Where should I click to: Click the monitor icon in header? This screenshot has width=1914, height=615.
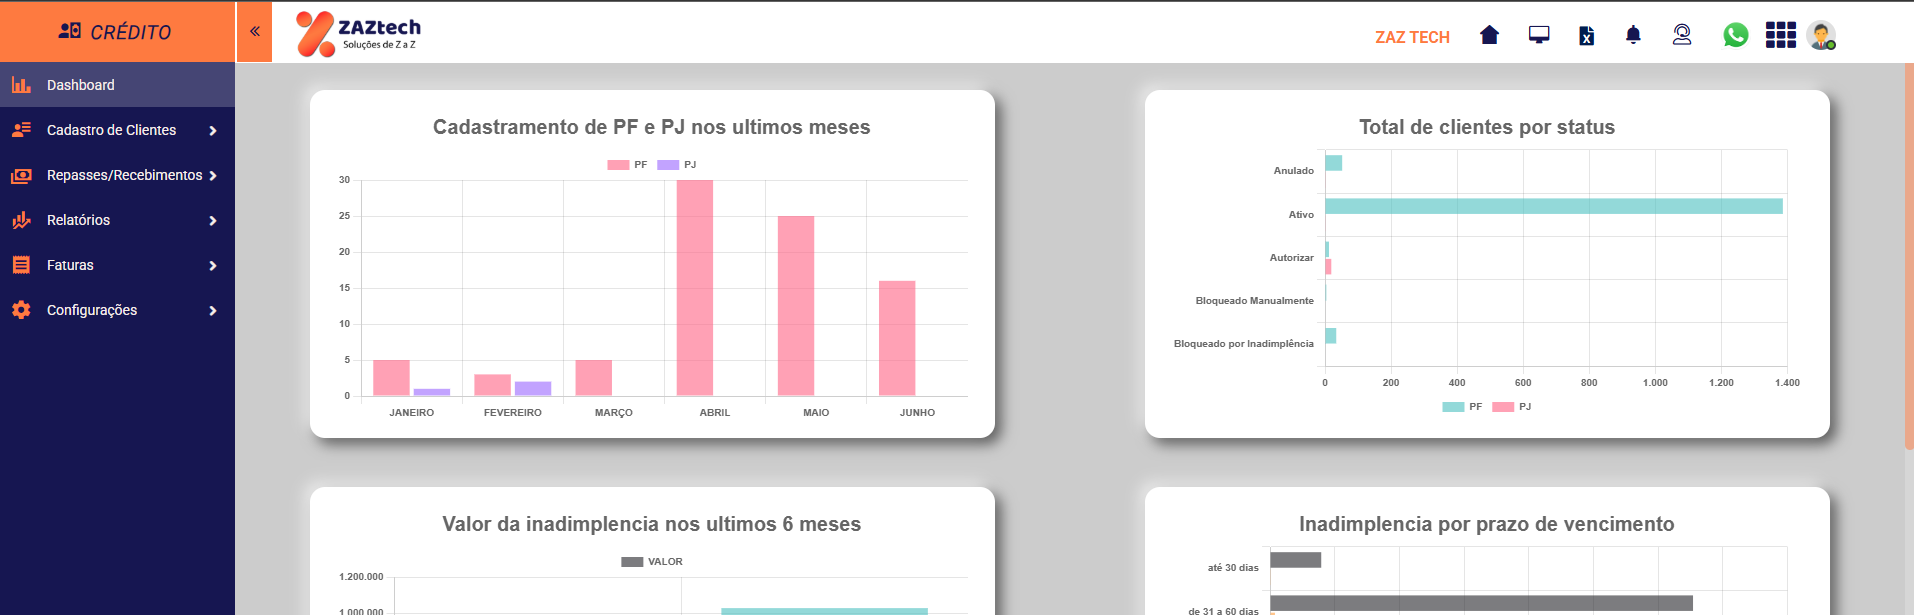pyautogui.click(x=1539, y=35)
